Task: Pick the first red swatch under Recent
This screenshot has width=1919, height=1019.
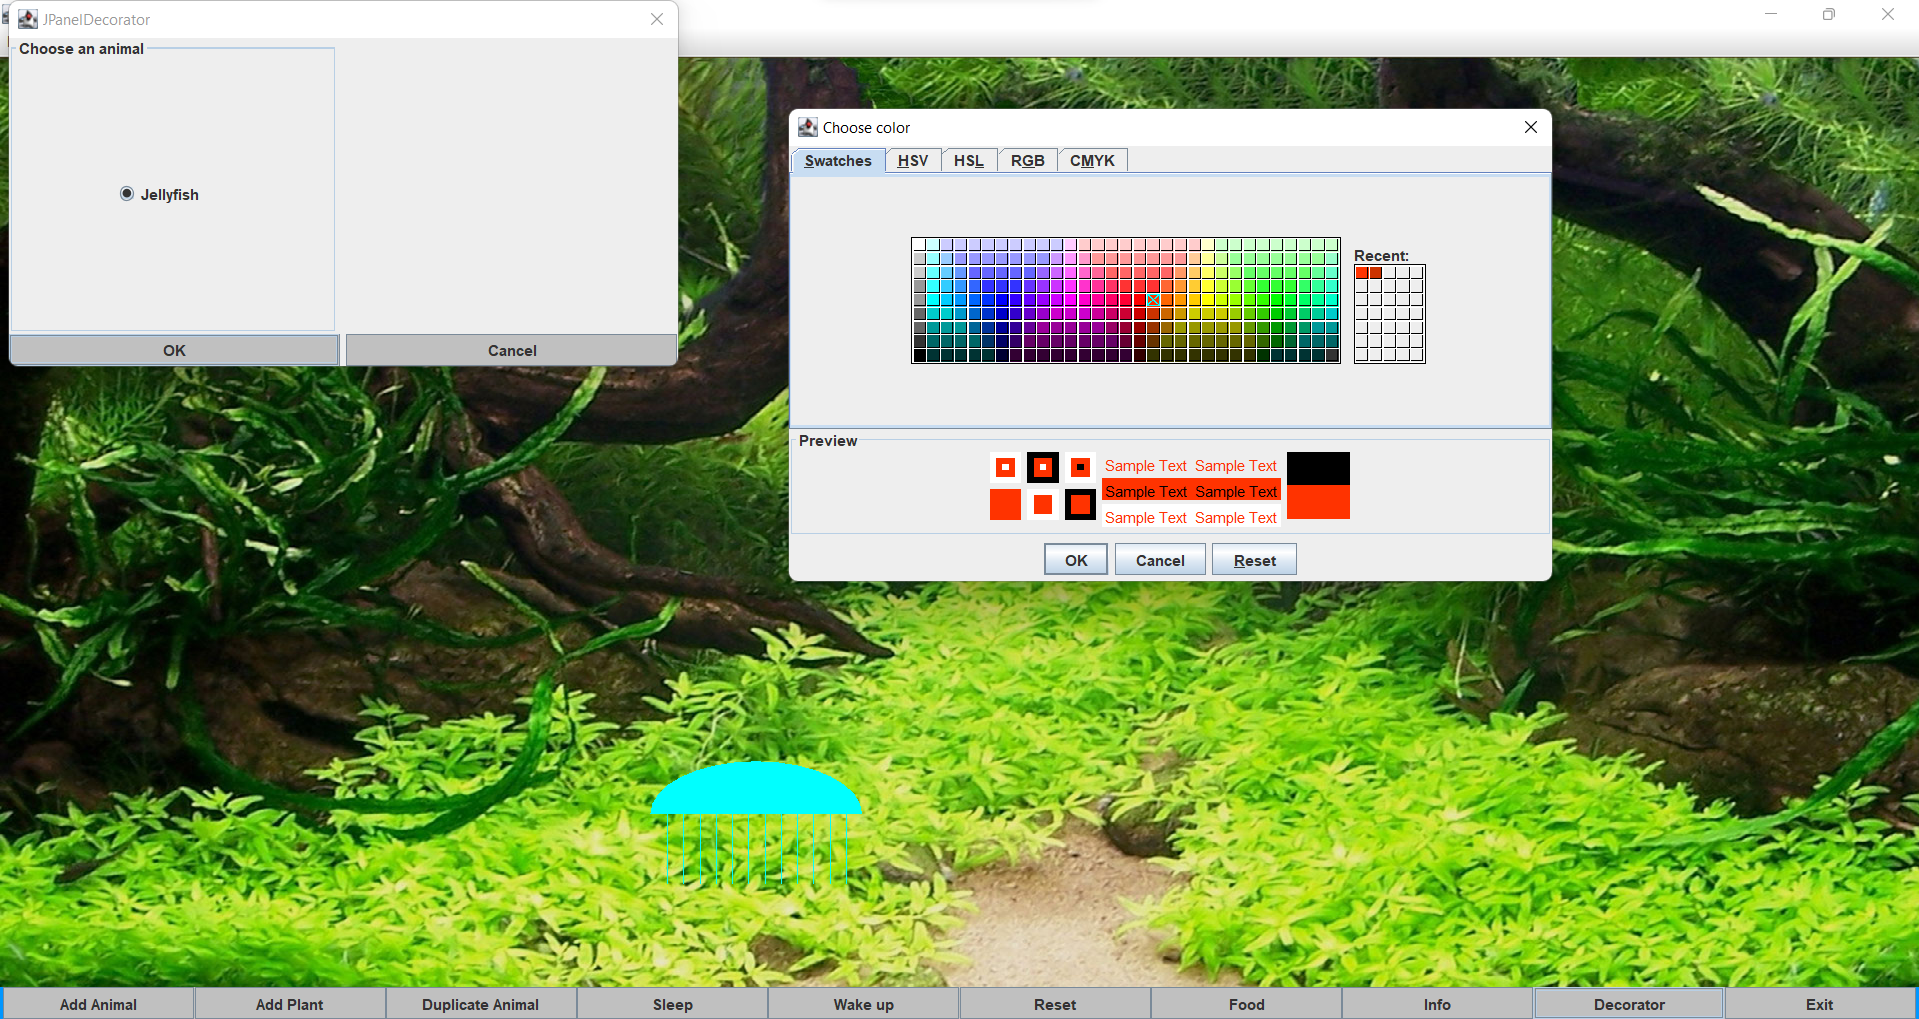Action: (x=1362, y=273)
